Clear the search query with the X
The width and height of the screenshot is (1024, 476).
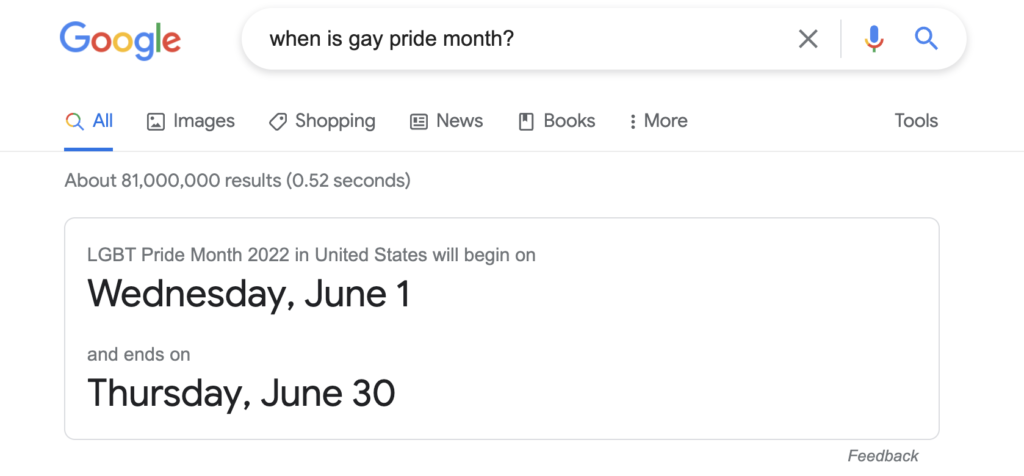pyautogui.click(x=808, y=39)
